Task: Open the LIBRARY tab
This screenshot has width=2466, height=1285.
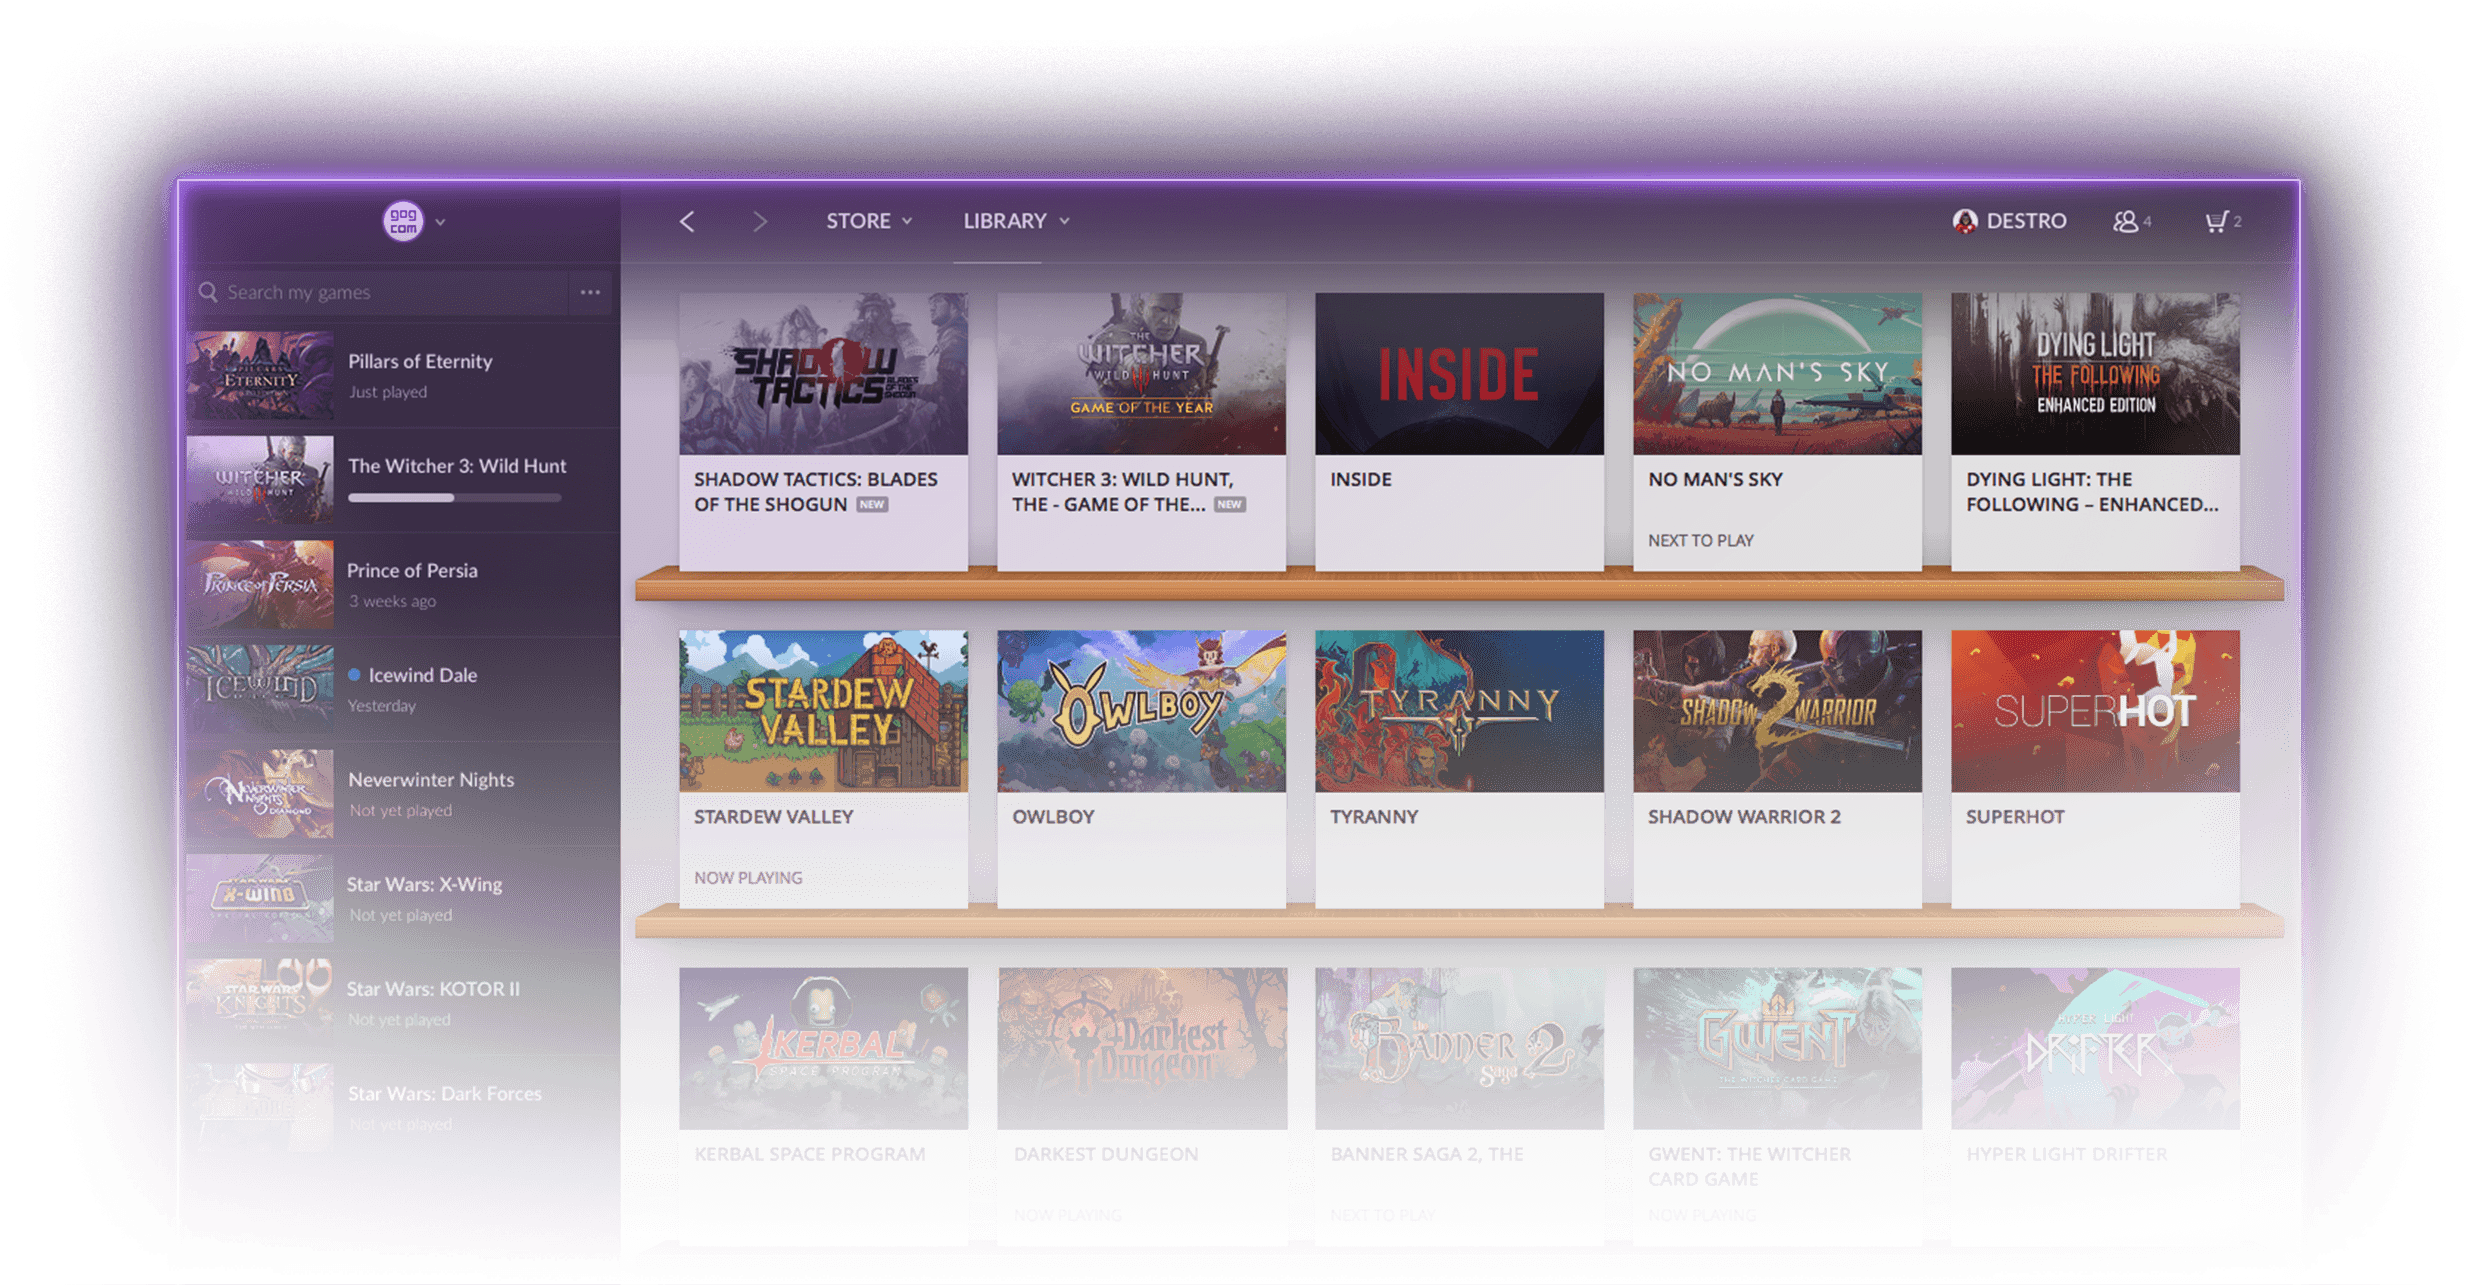Action: (x=1005, y=220)
